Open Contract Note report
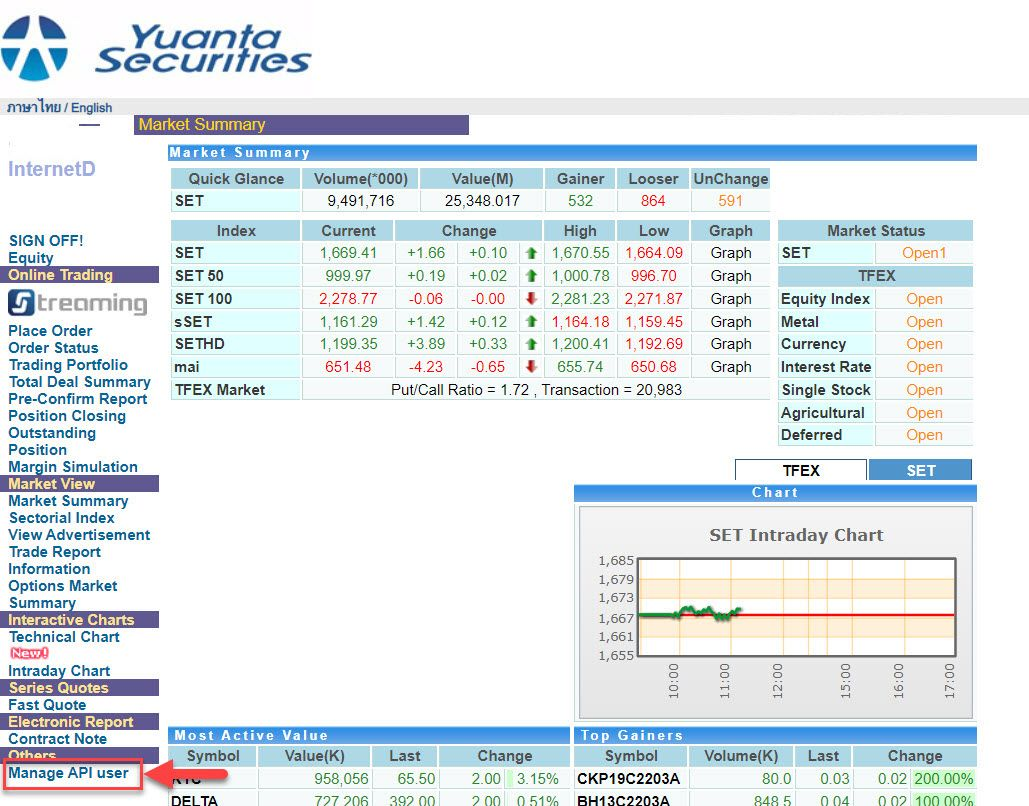This screenshot has height=806, width=1029. point(58,739)
